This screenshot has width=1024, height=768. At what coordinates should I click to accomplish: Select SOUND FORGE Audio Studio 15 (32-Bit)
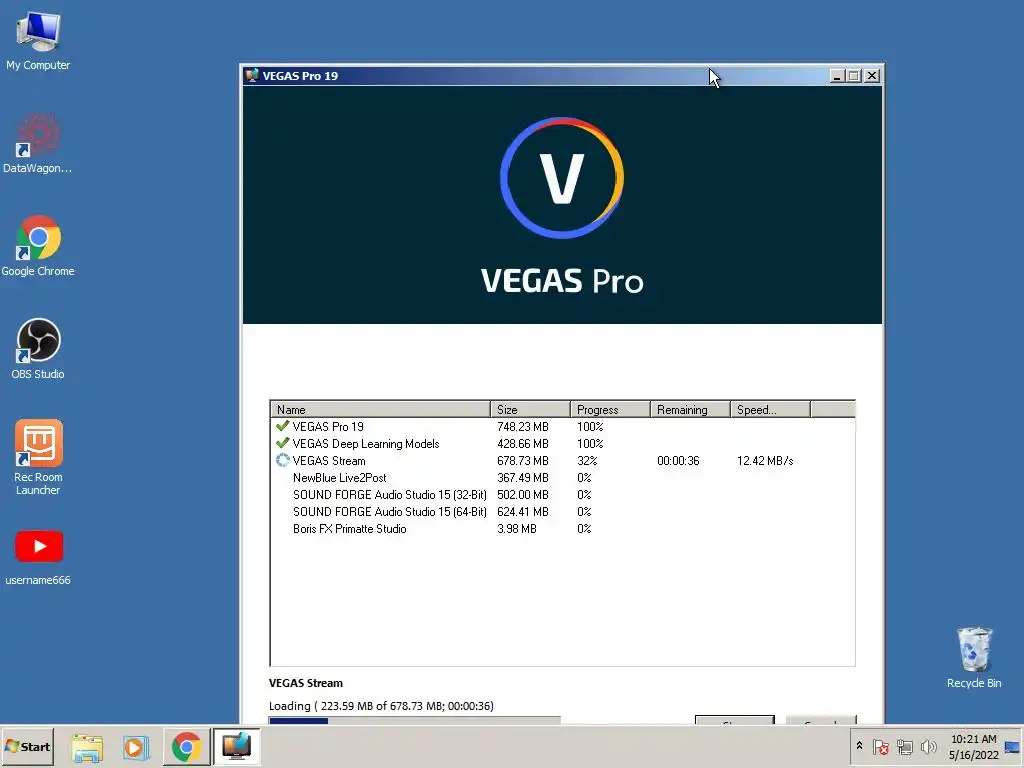[x=562, y=494]
